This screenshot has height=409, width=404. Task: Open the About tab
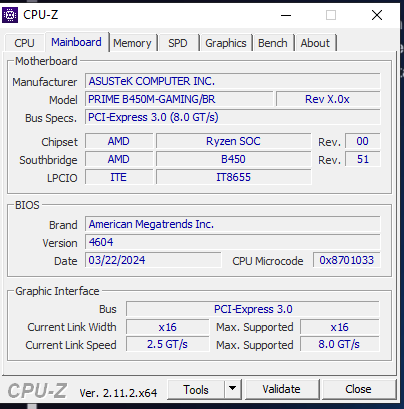pos(315,43)
